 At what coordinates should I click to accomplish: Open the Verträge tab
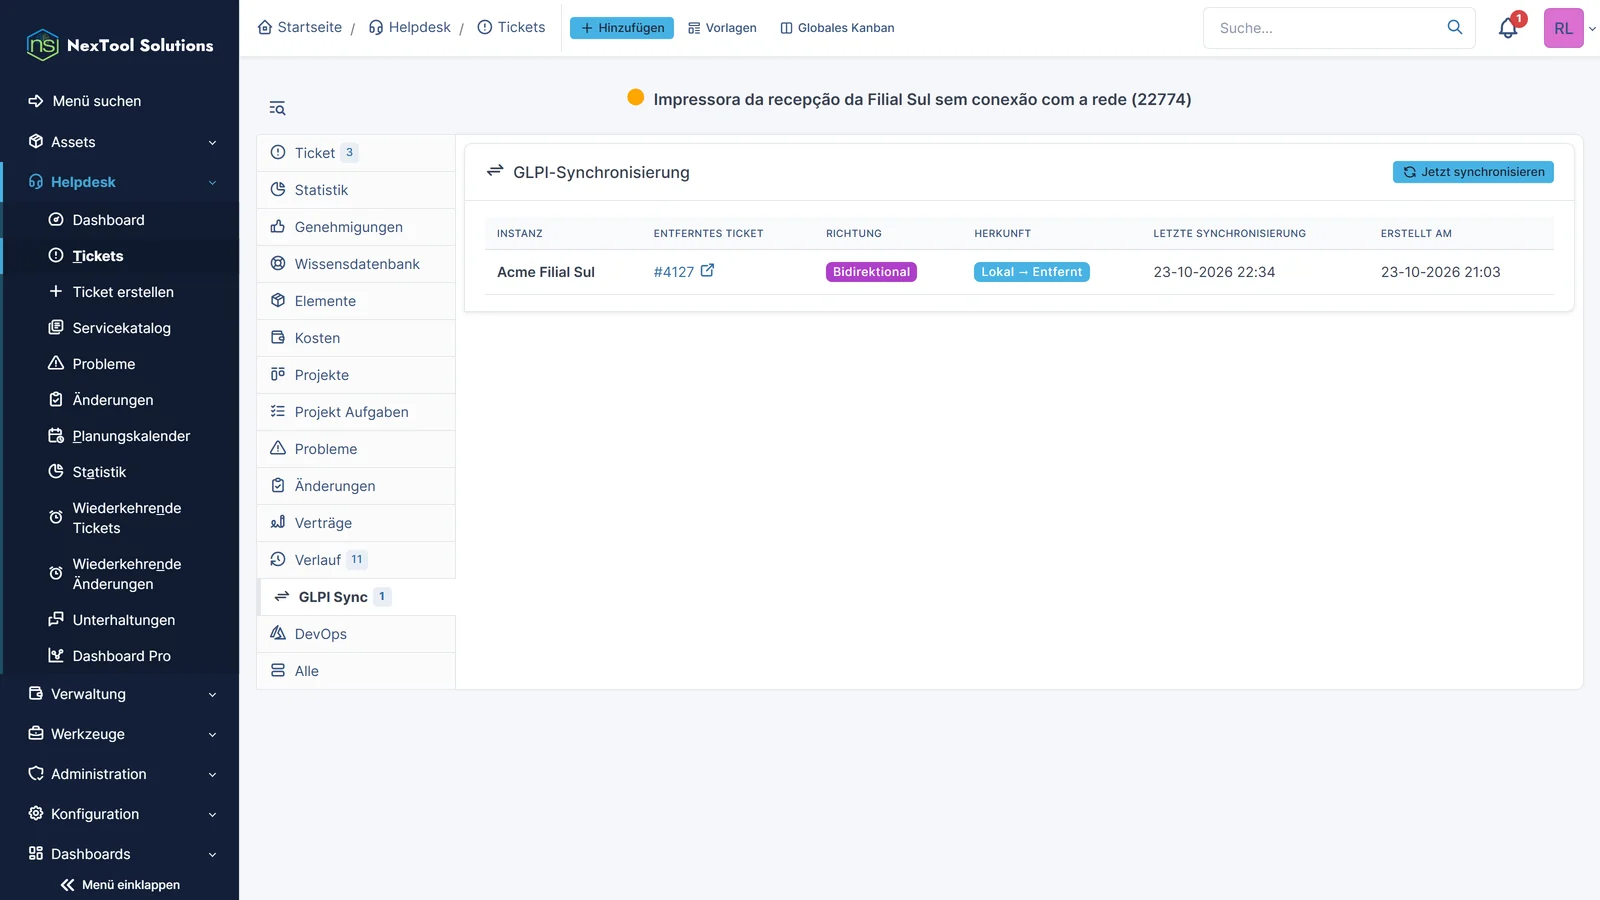pos(356,523)
